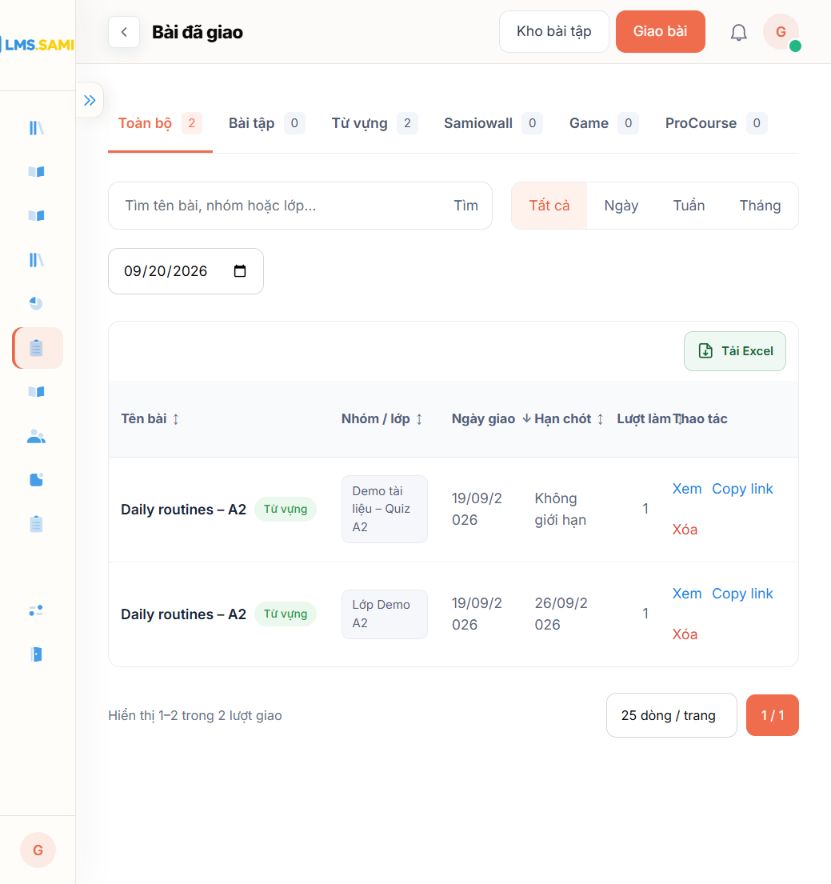The image size is (831, 884).
Task: Click the user avatar G in the header
Action: pyautogui.click(x=781, y=32)
